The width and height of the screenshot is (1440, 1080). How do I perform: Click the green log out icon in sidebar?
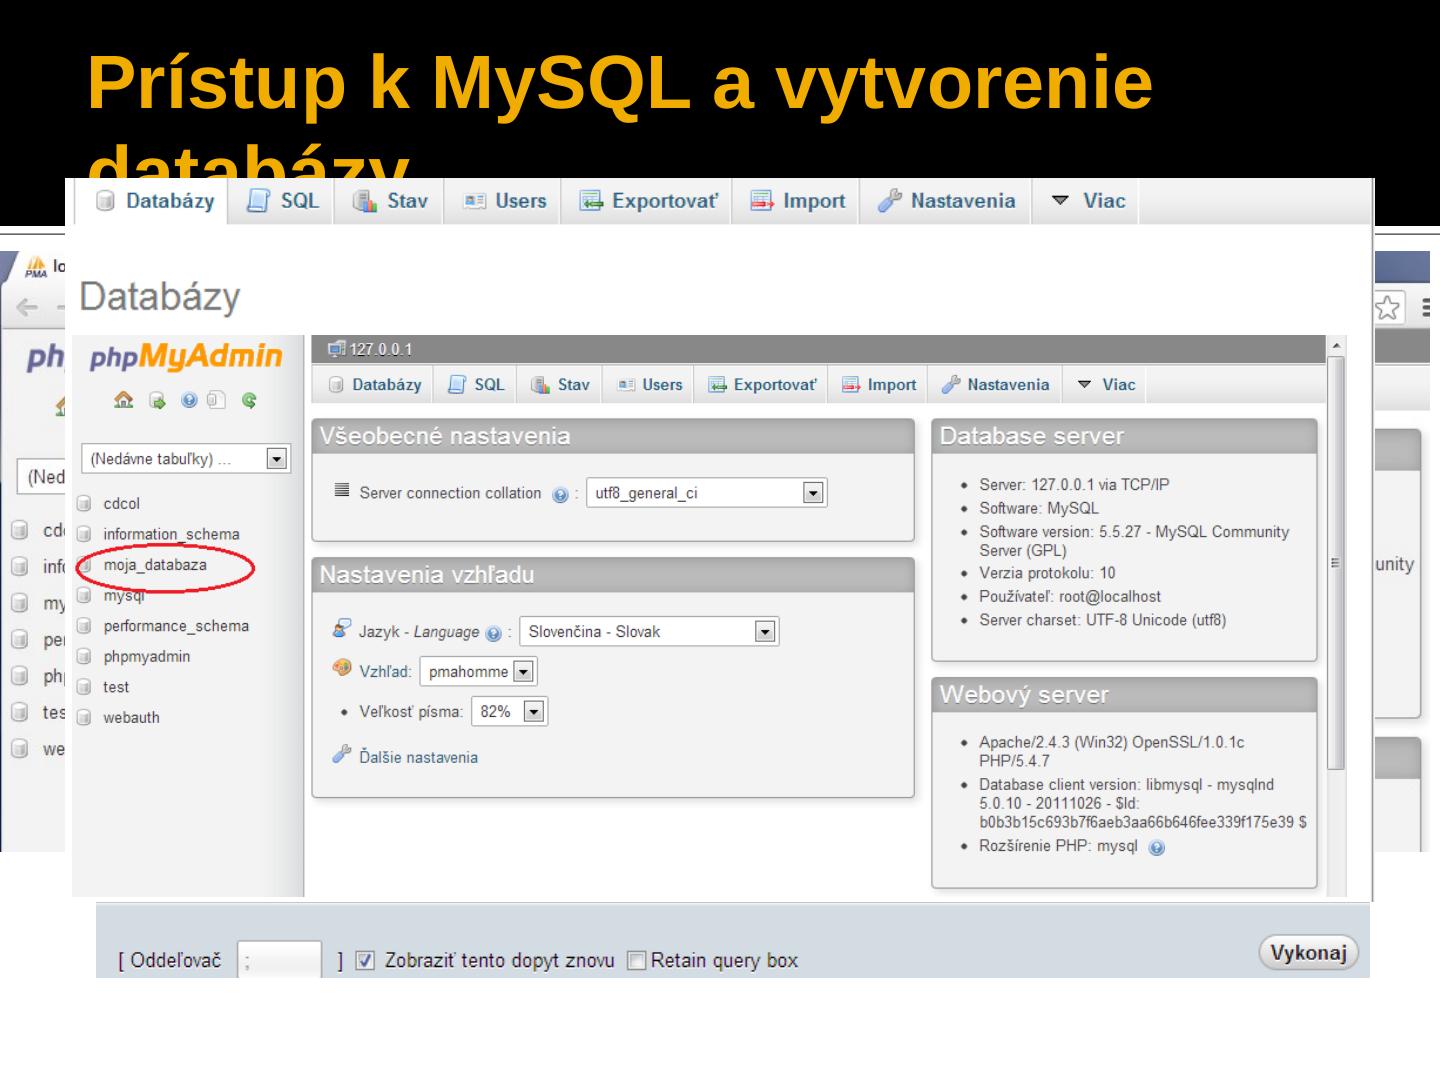156,401
